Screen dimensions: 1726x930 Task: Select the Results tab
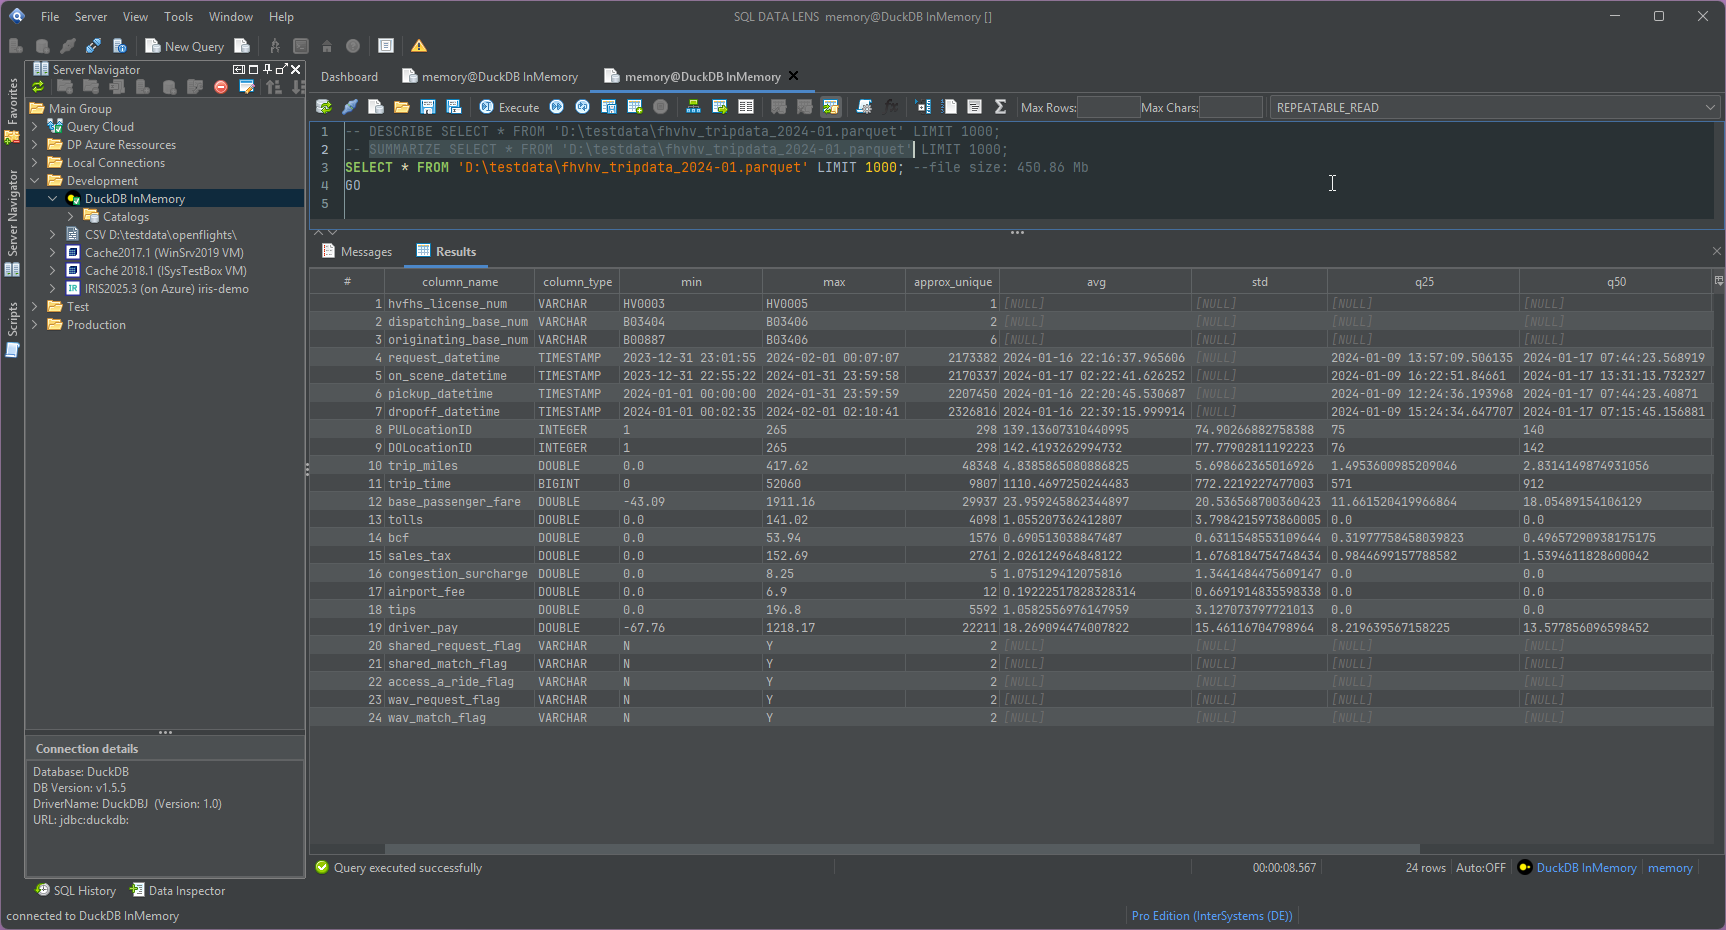coord(446,251)
